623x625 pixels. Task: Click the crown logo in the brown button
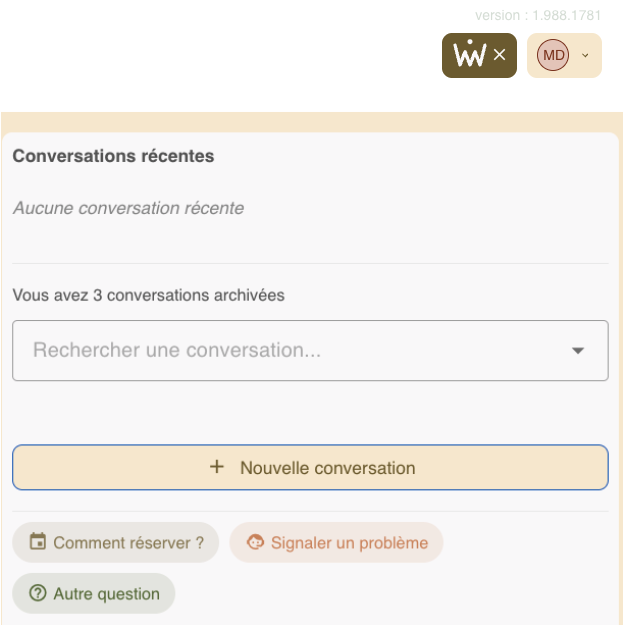pyautogui.click(x=469, y=55)
